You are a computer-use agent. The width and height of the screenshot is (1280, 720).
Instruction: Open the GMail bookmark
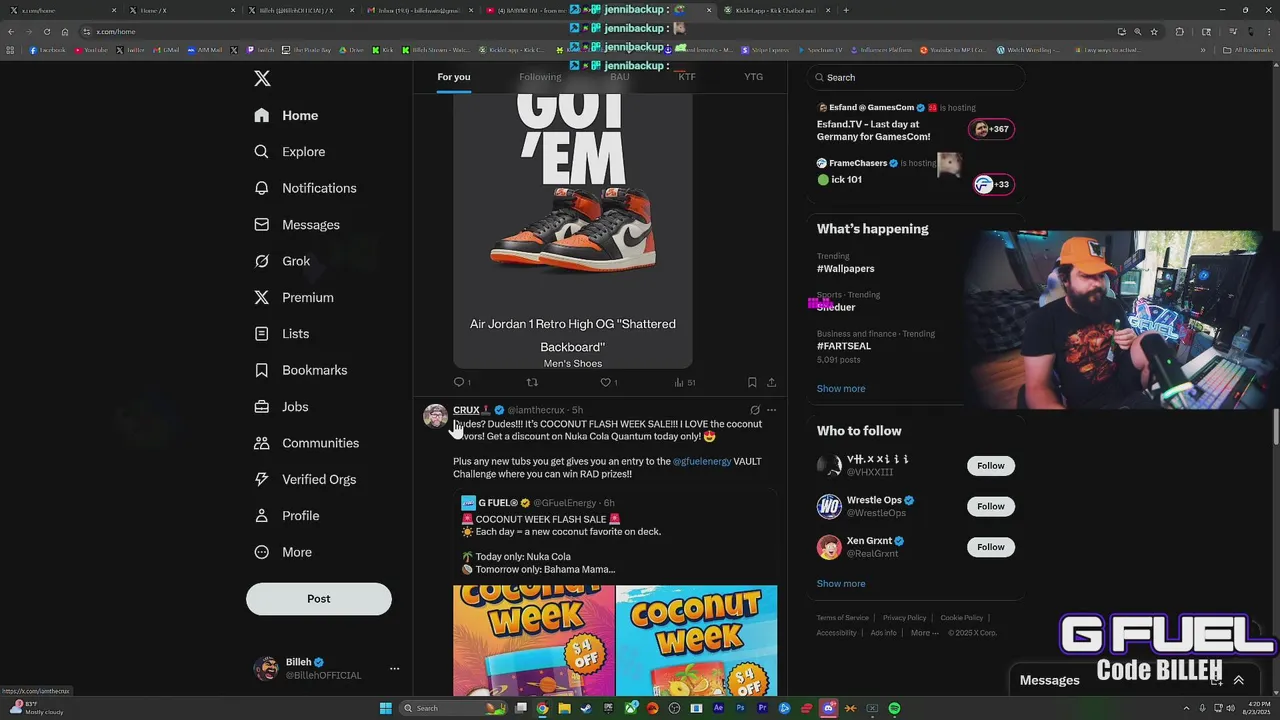coord(166,50)
